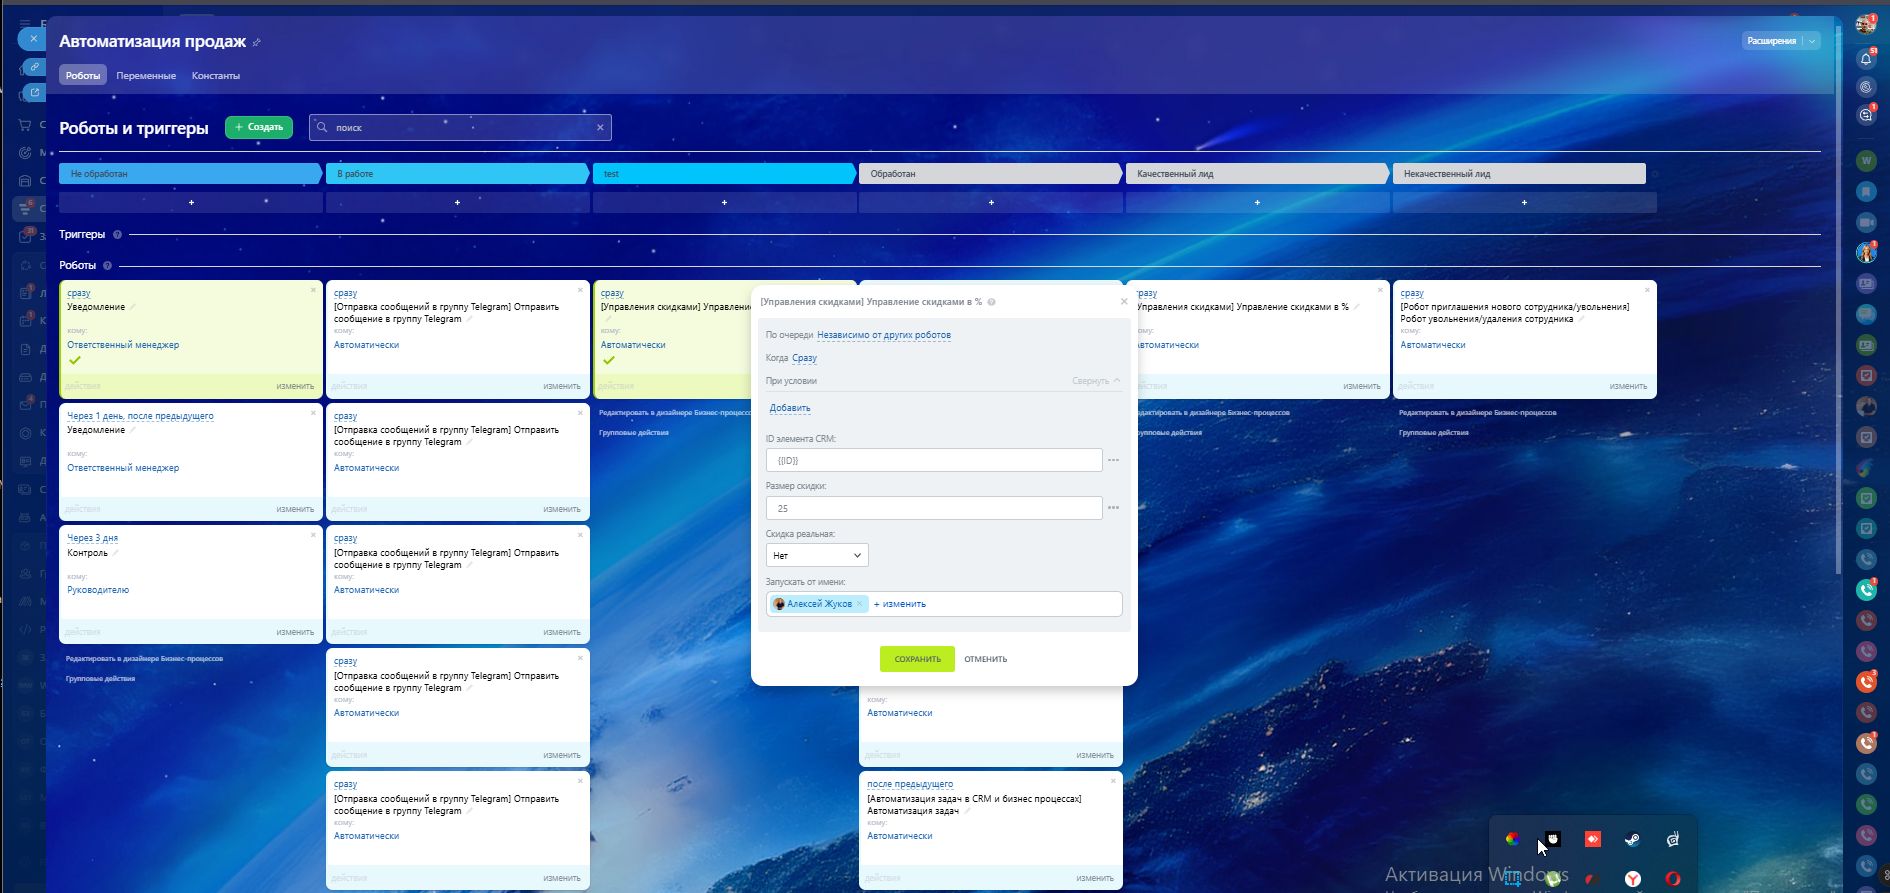Click the Размер скидки input field
Image resolution: width=1890 pixels, height=893 pixels.
pyautogui.click(x=934, y=508)
